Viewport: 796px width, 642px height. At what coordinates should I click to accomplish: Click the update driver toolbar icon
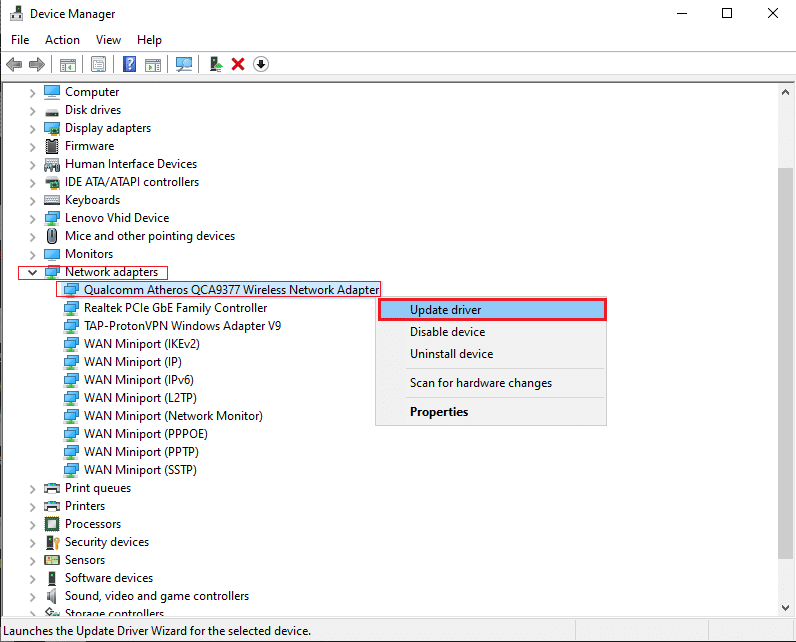[215, 64]
